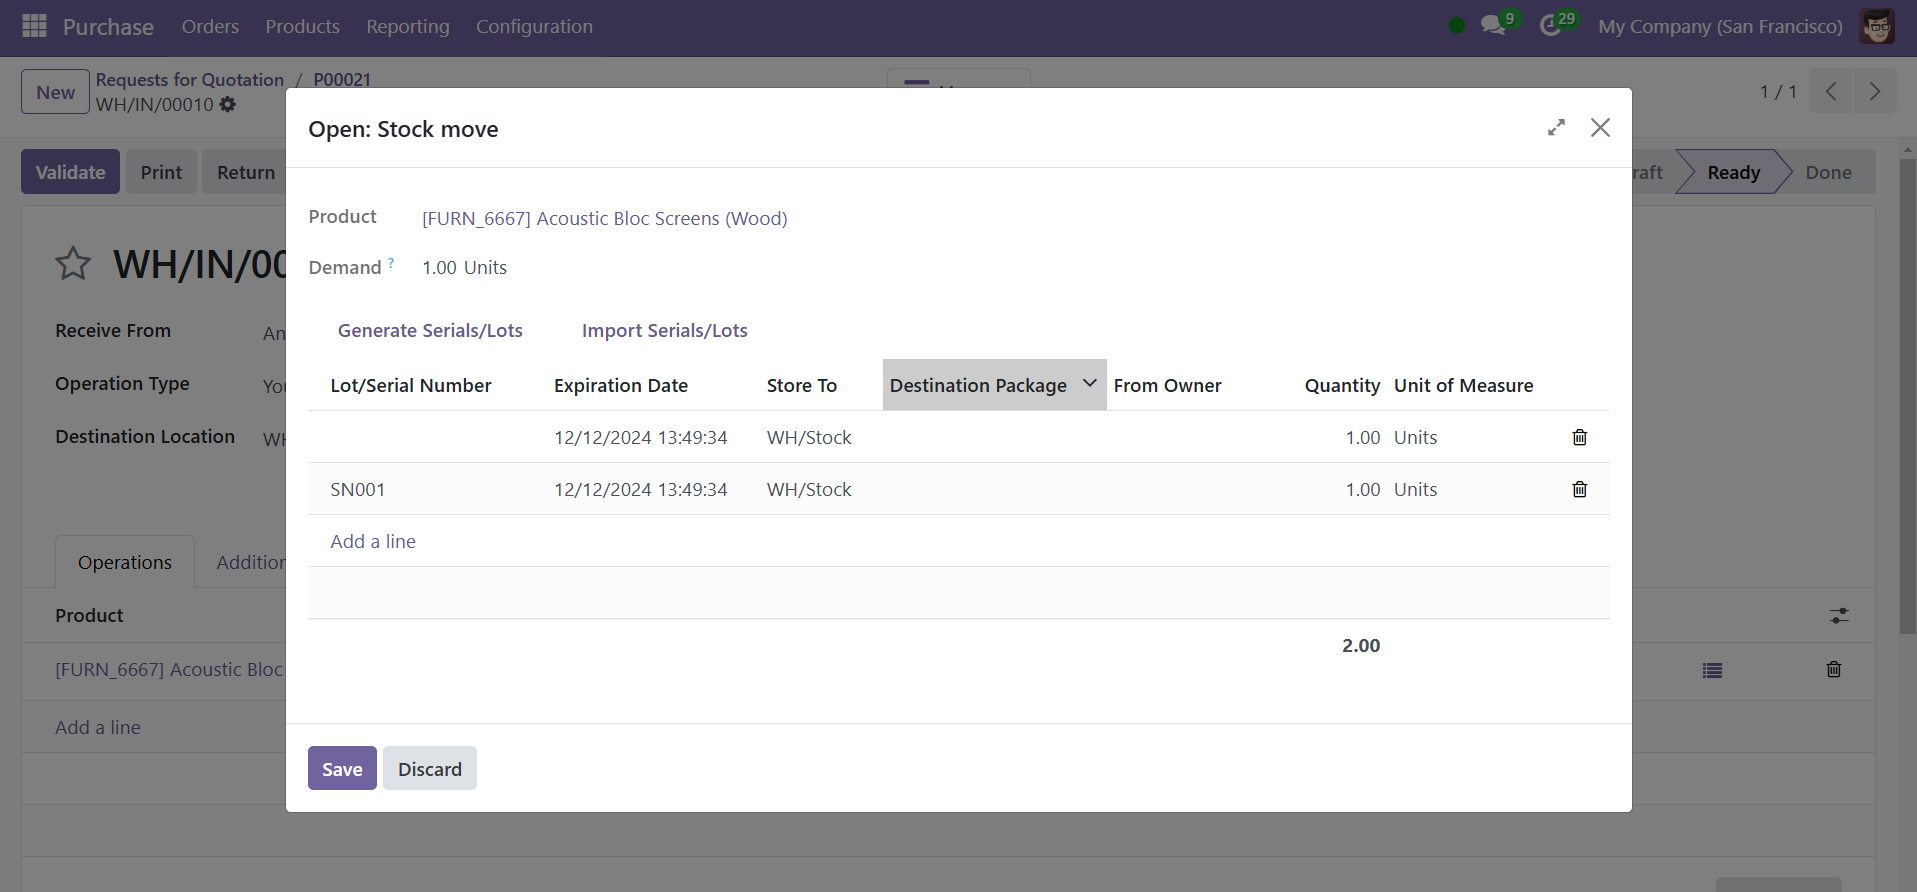The width and height of the screenshot is (1917, 892).
Task: Close the Stock move dialog
Action: click(x=1600, y=127)
